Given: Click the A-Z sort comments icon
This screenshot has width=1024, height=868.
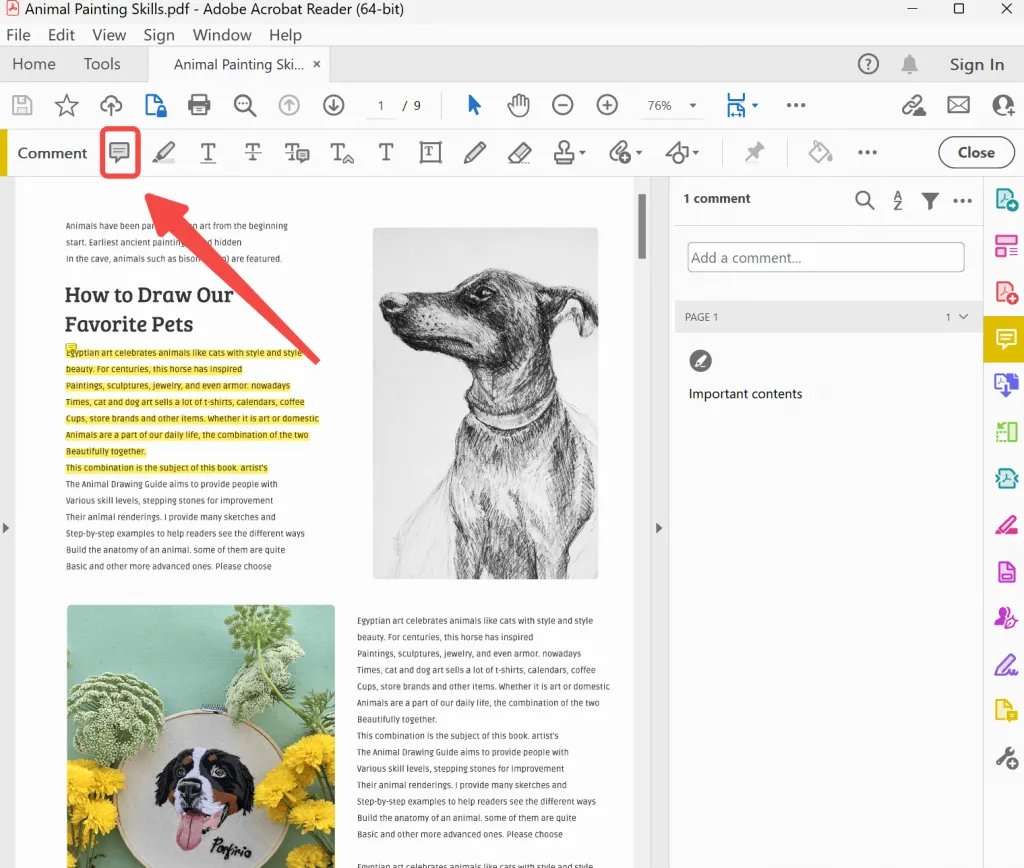Looking at the screenshot, I should tap(897, 200).
